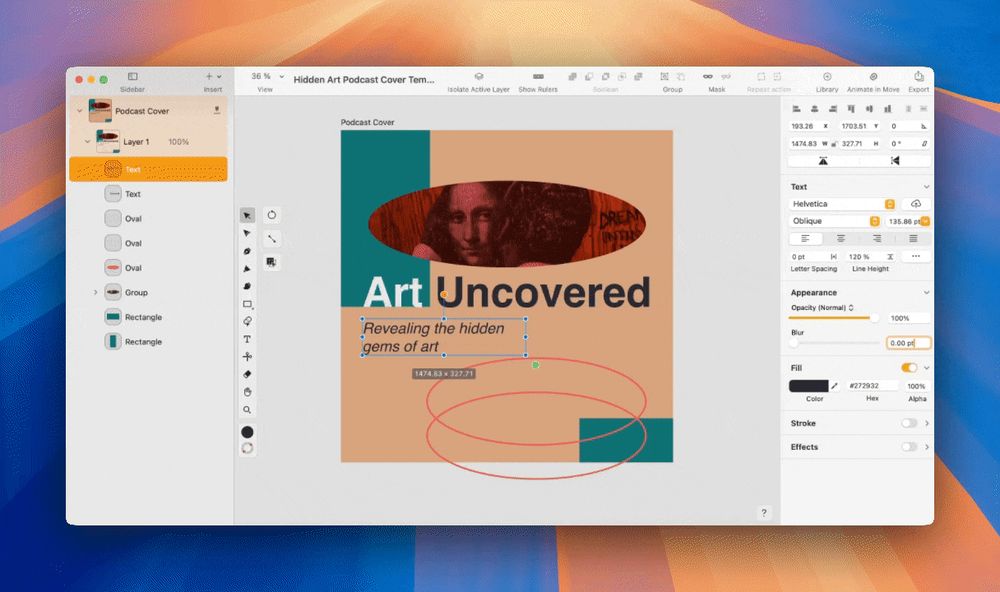Collapse the Text section chevron
The width and height of the screenshot is (1000, 592).
click(x=926, y=187)
